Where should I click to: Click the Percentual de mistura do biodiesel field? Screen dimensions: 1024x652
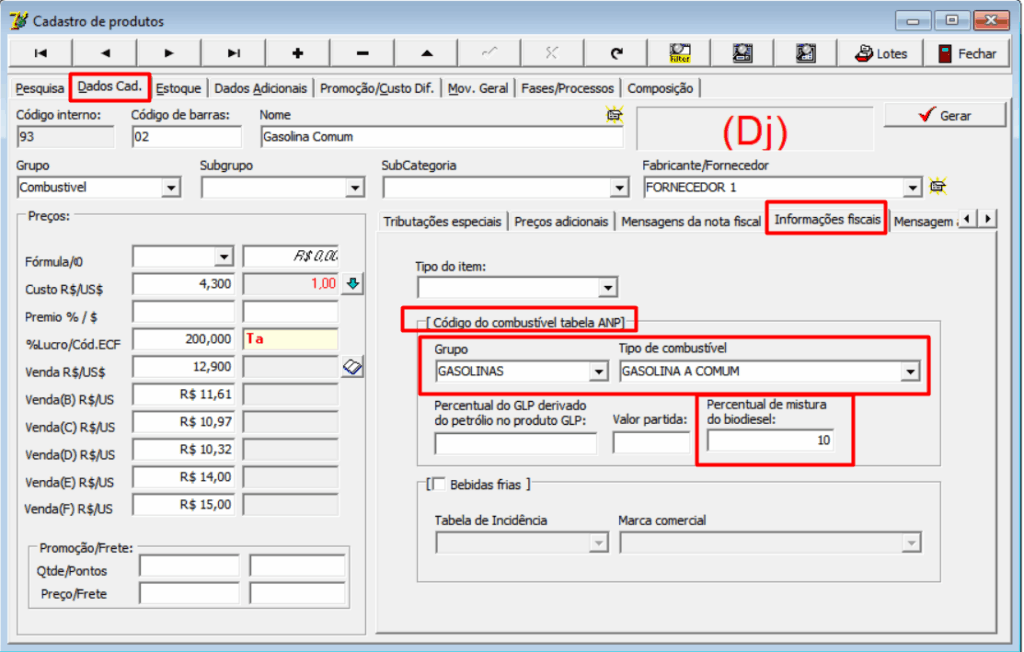(x=770, y=440)
